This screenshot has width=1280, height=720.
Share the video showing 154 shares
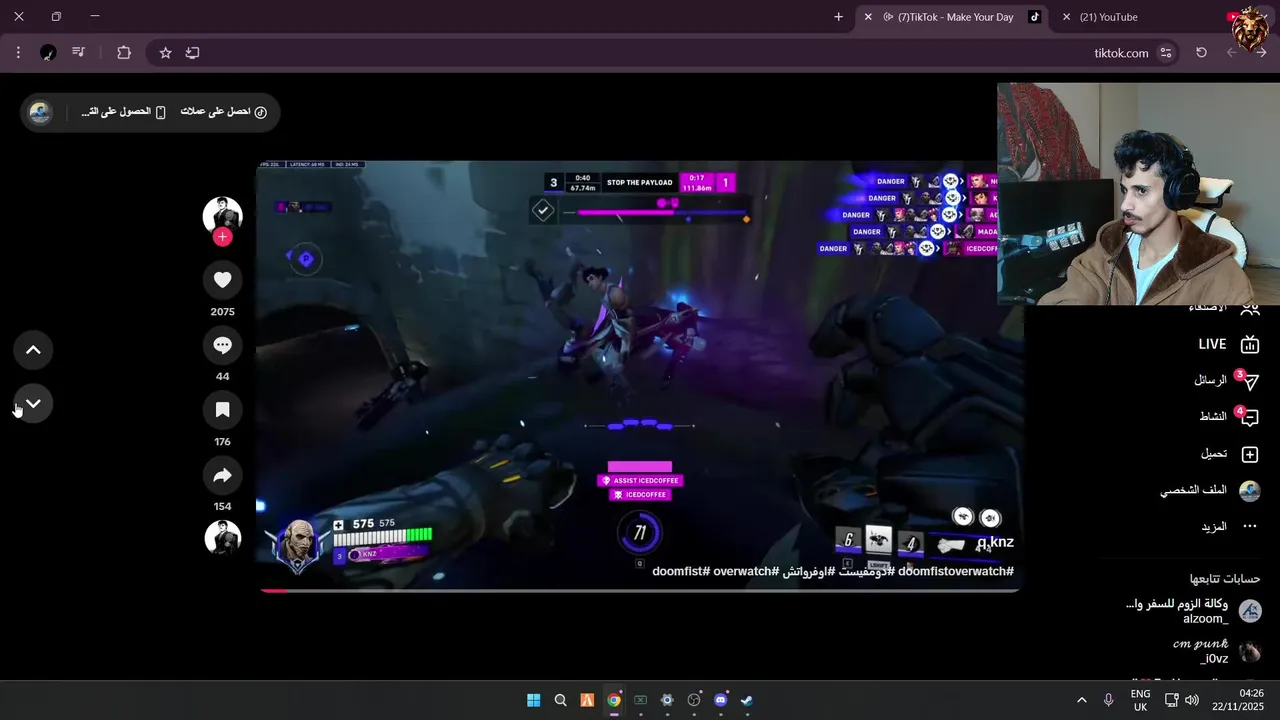tap(222, 475)
